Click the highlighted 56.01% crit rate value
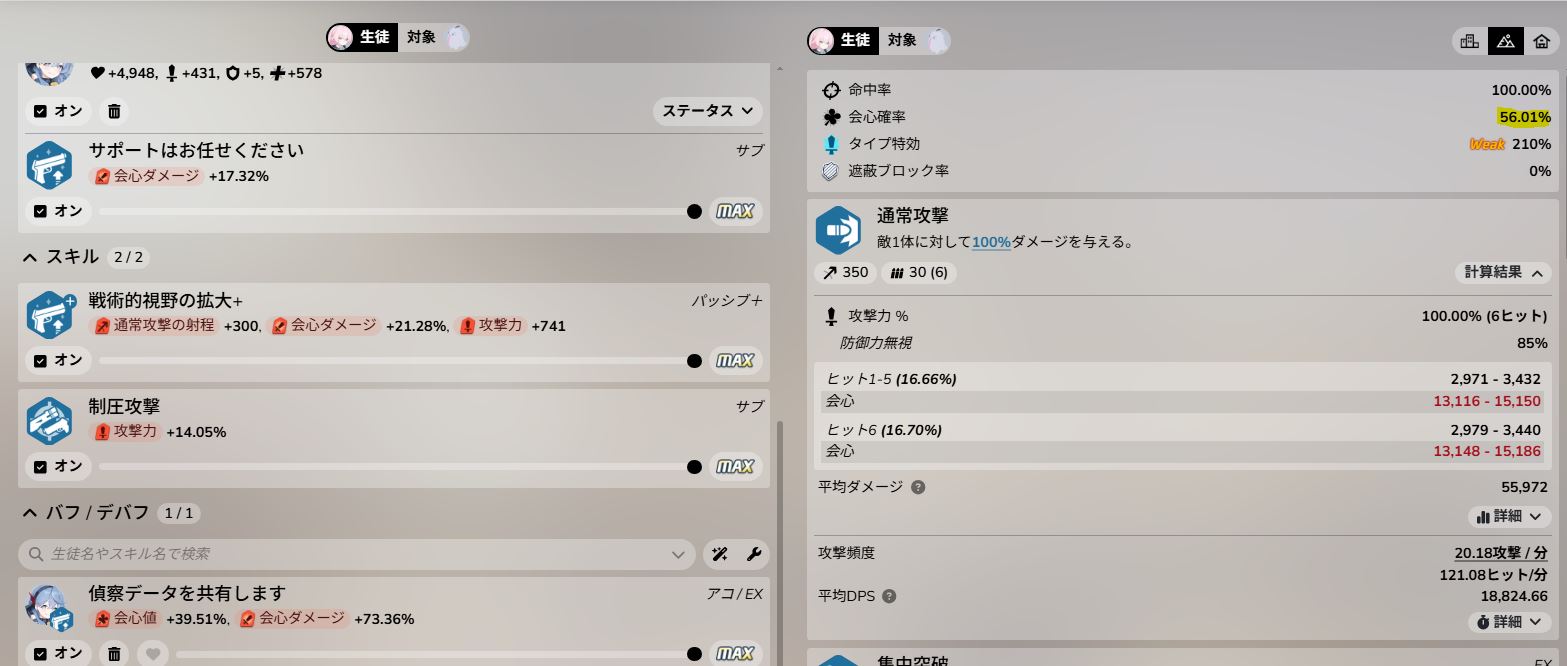 [x=1525, y=117]
